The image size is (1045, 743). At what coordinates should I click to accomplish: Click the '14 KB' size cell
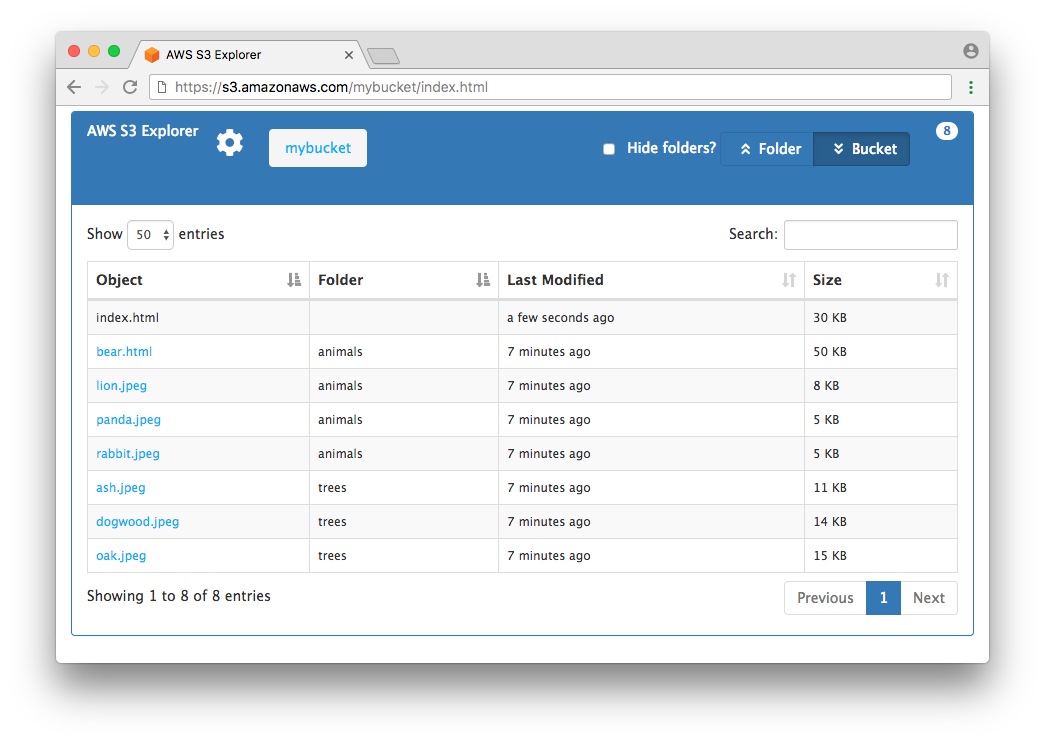pos(880,522)
